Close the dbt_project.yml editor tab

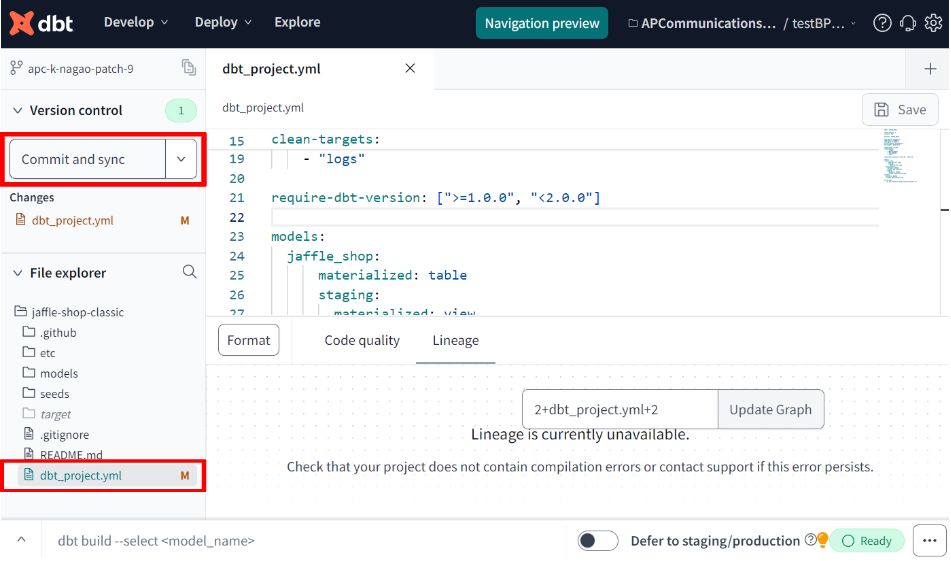click(410, 68)
